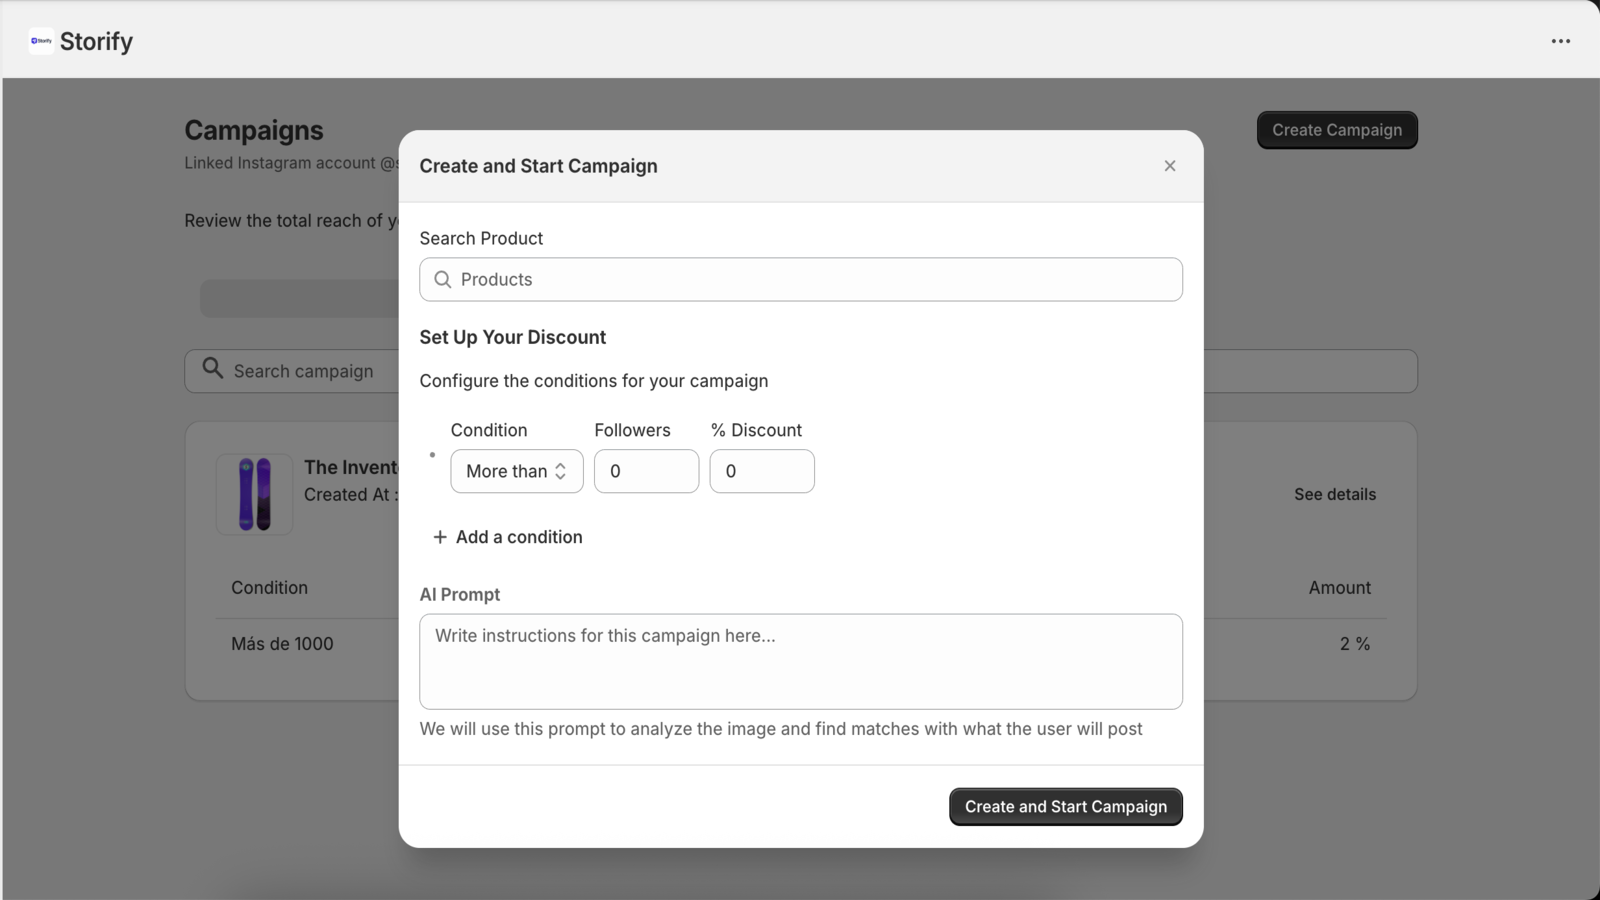
Task: Select the Amount column header
Action: tap(1339, 587)
